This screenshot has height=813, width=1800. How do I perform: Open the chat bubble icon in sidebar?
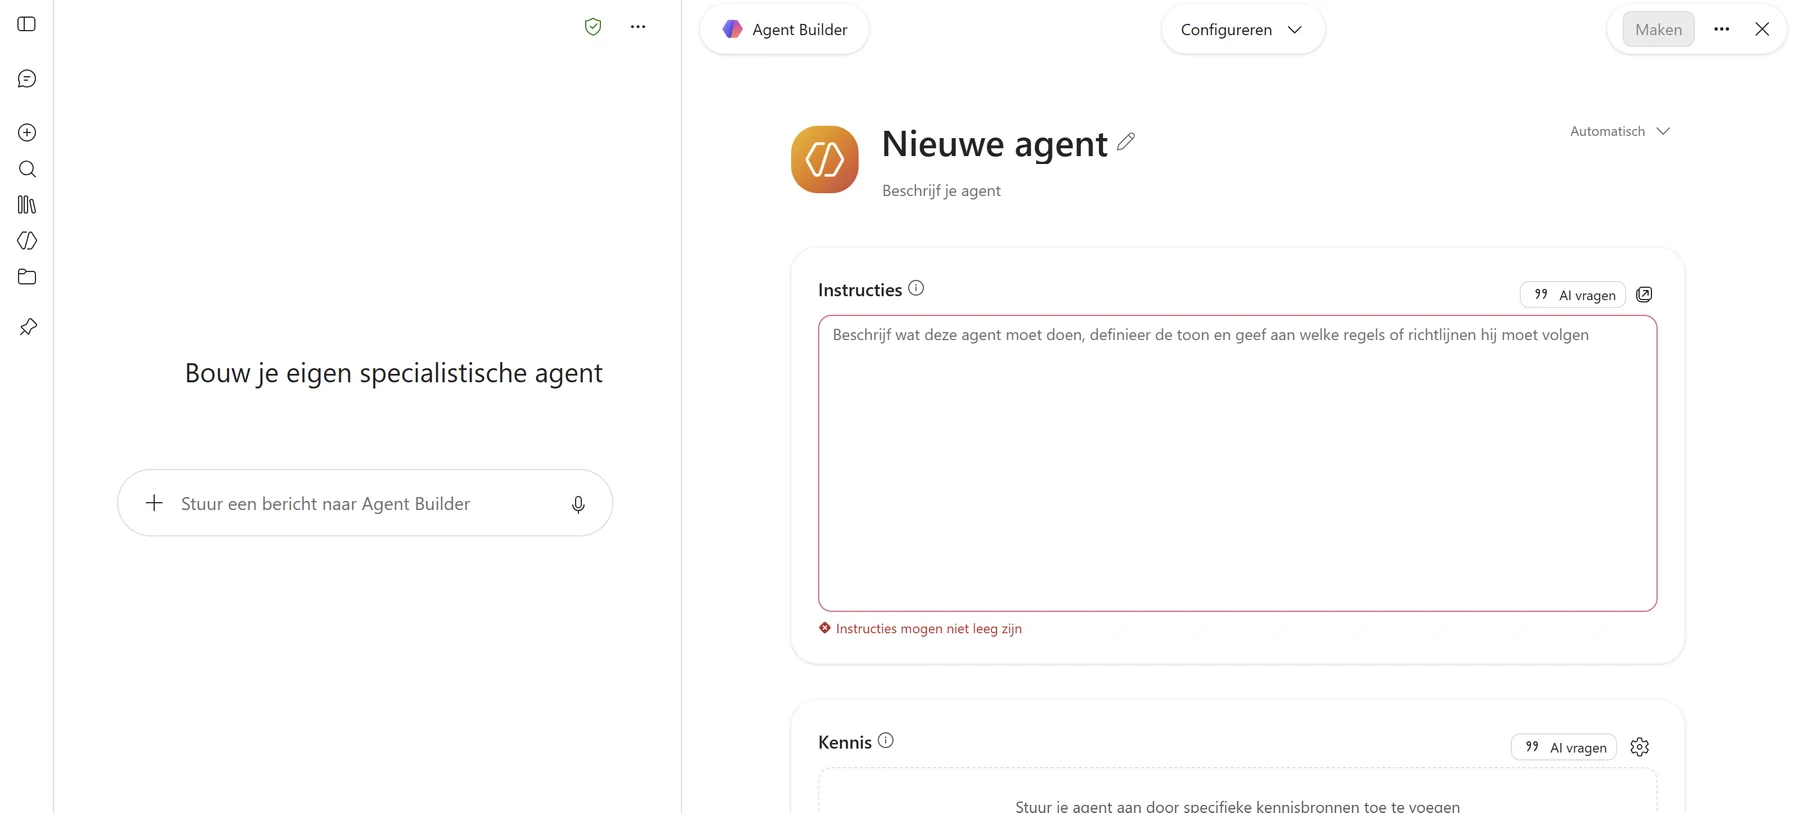pos(27,79)
